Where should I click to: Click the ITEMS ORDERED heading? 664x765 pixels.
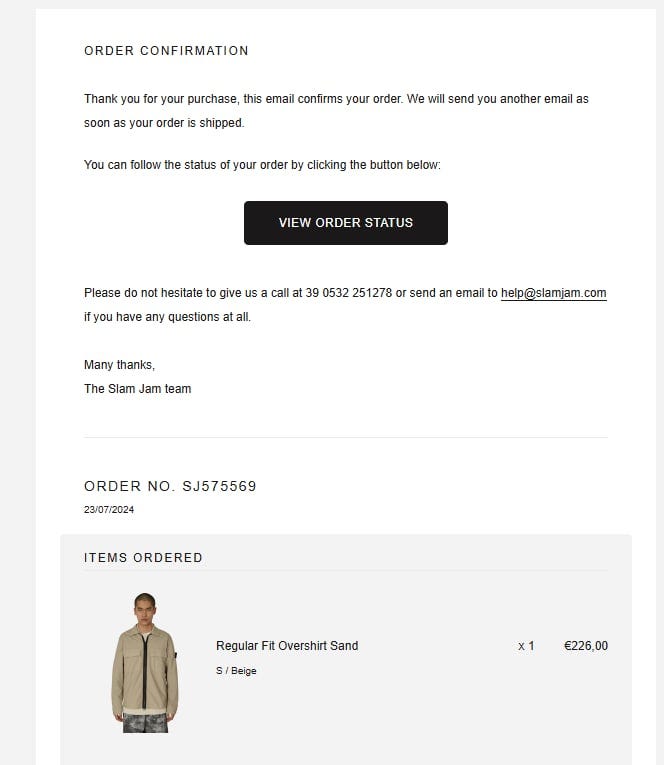pos(143,558)
